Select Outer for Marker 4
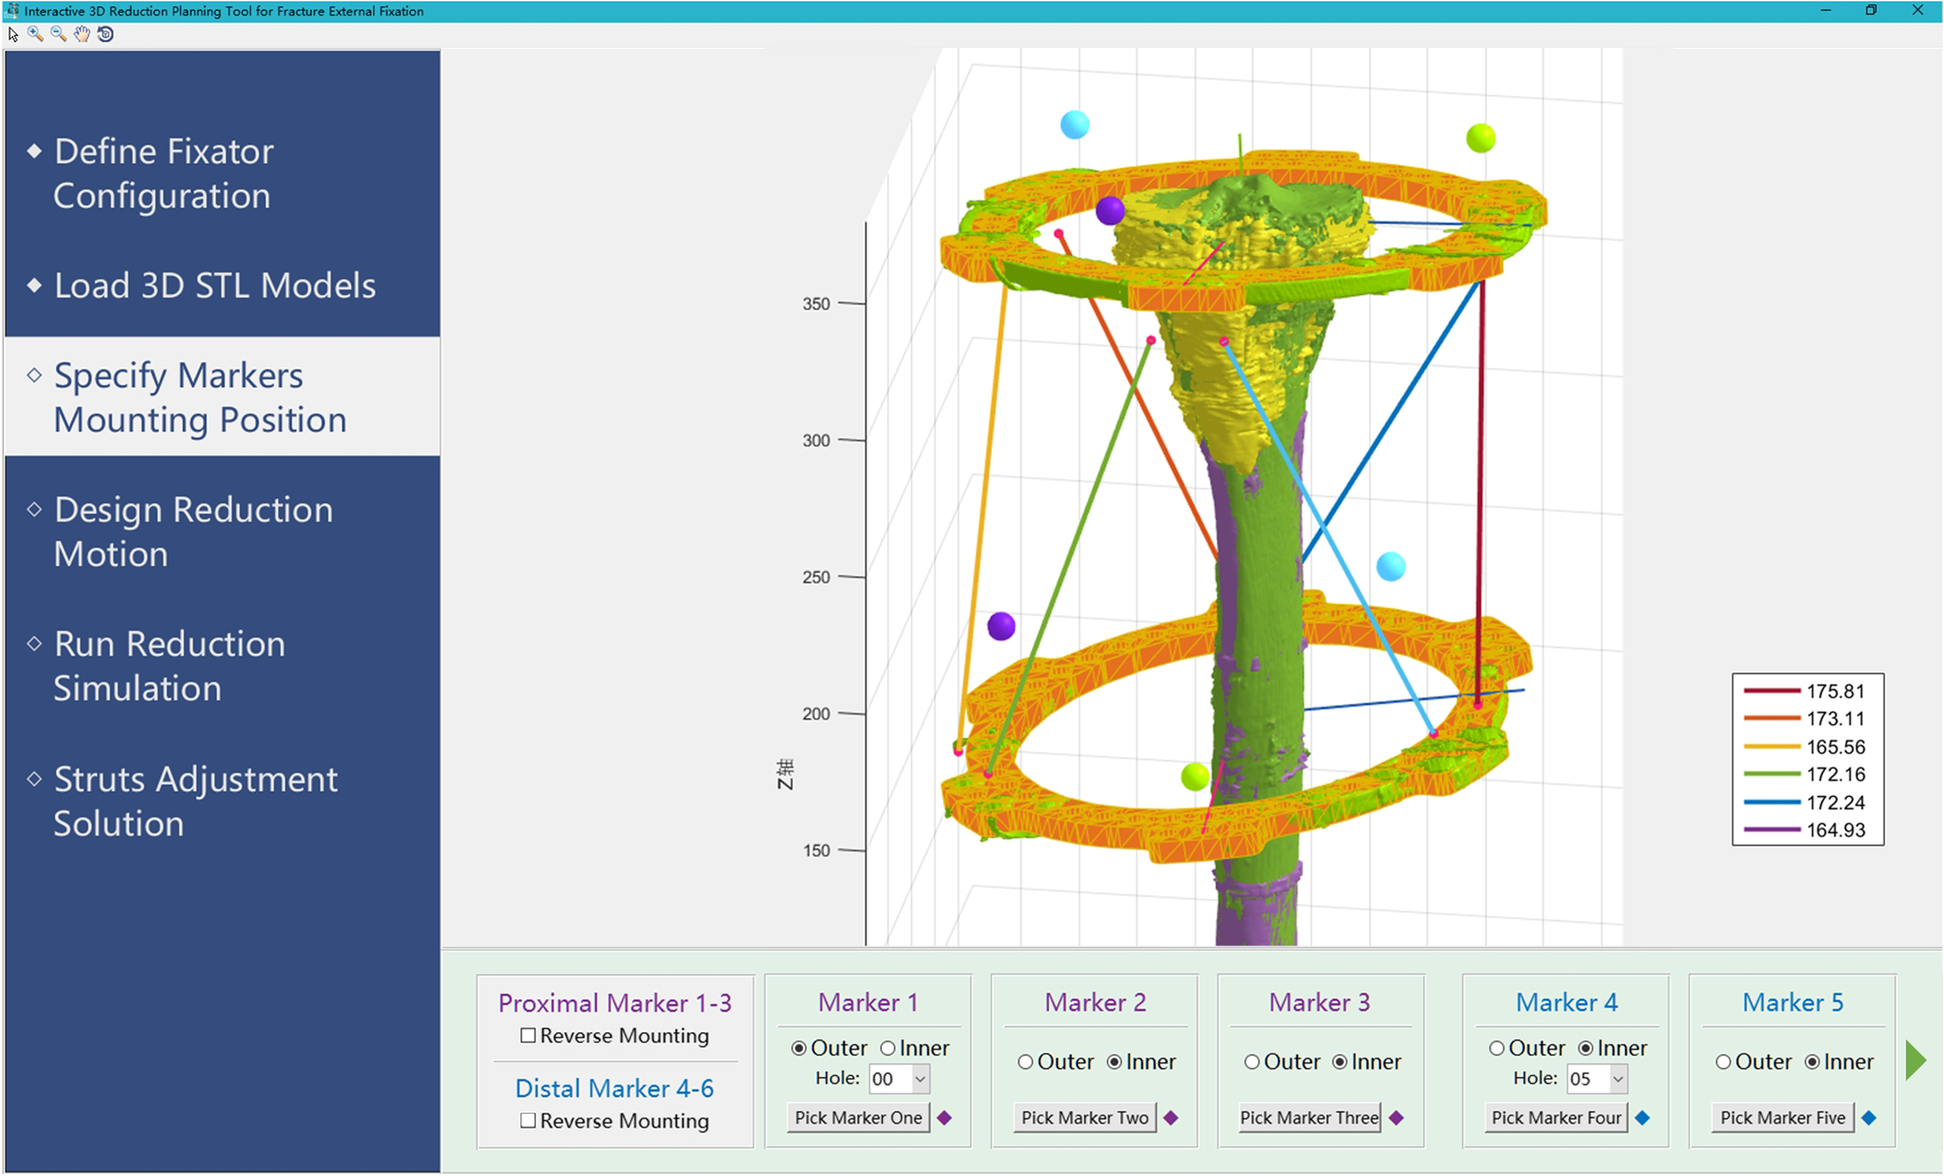This screenshot has width=1944, height=1176. tap(1497, 1048)
